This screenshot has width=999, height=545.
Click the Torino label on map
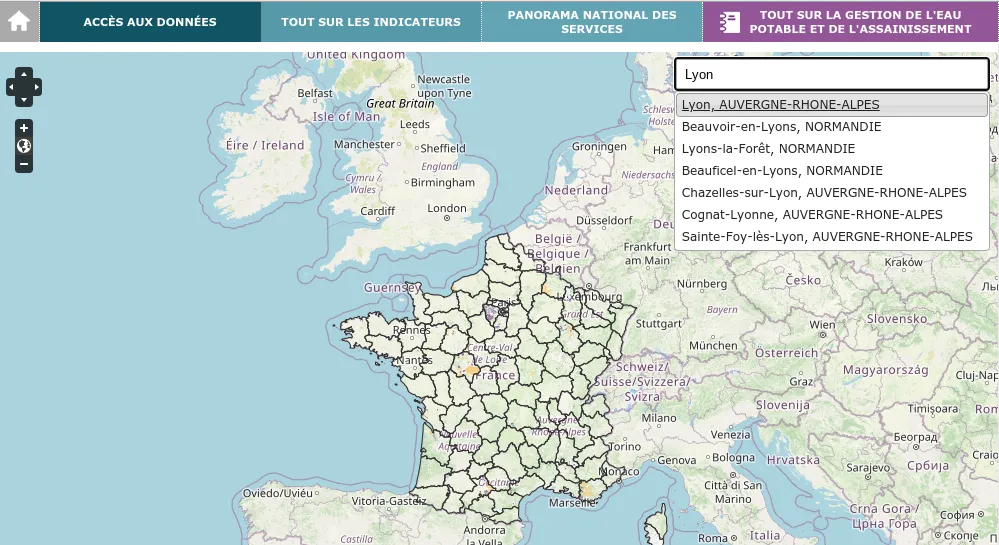624,447
